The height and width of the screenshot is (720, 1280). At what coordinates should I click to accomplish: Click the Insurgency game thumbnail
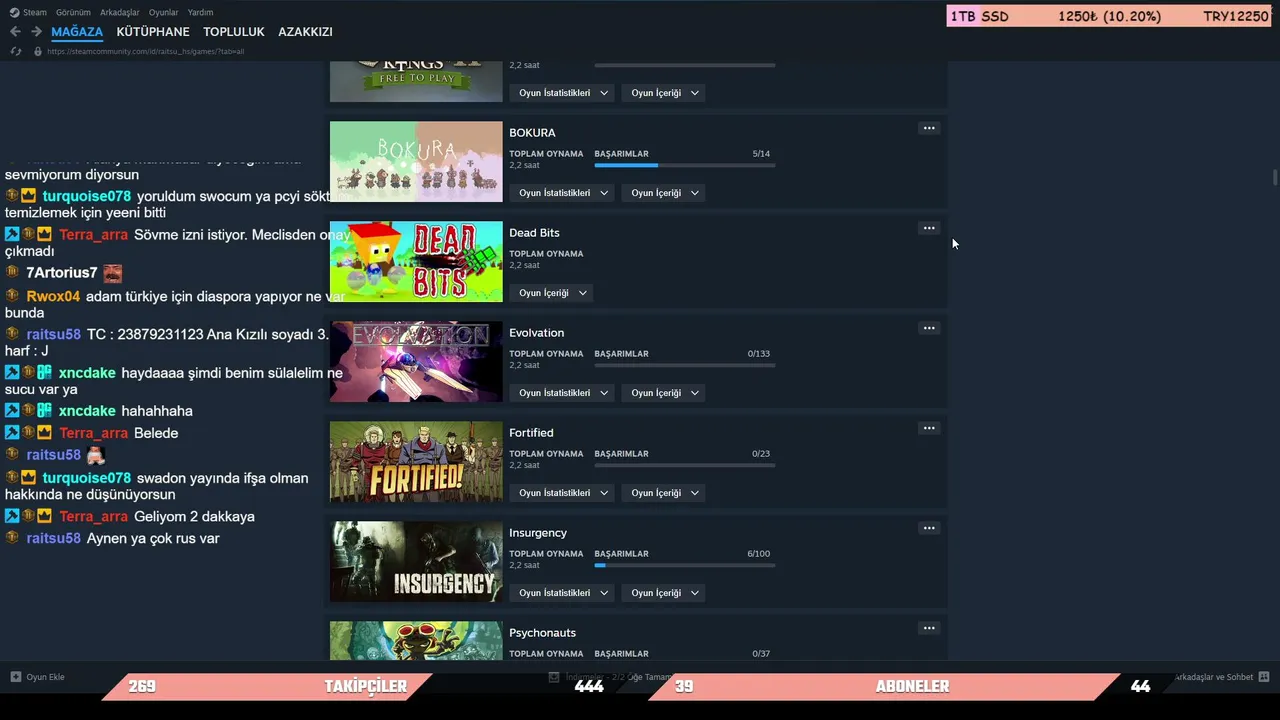click(x=416, y=562)
